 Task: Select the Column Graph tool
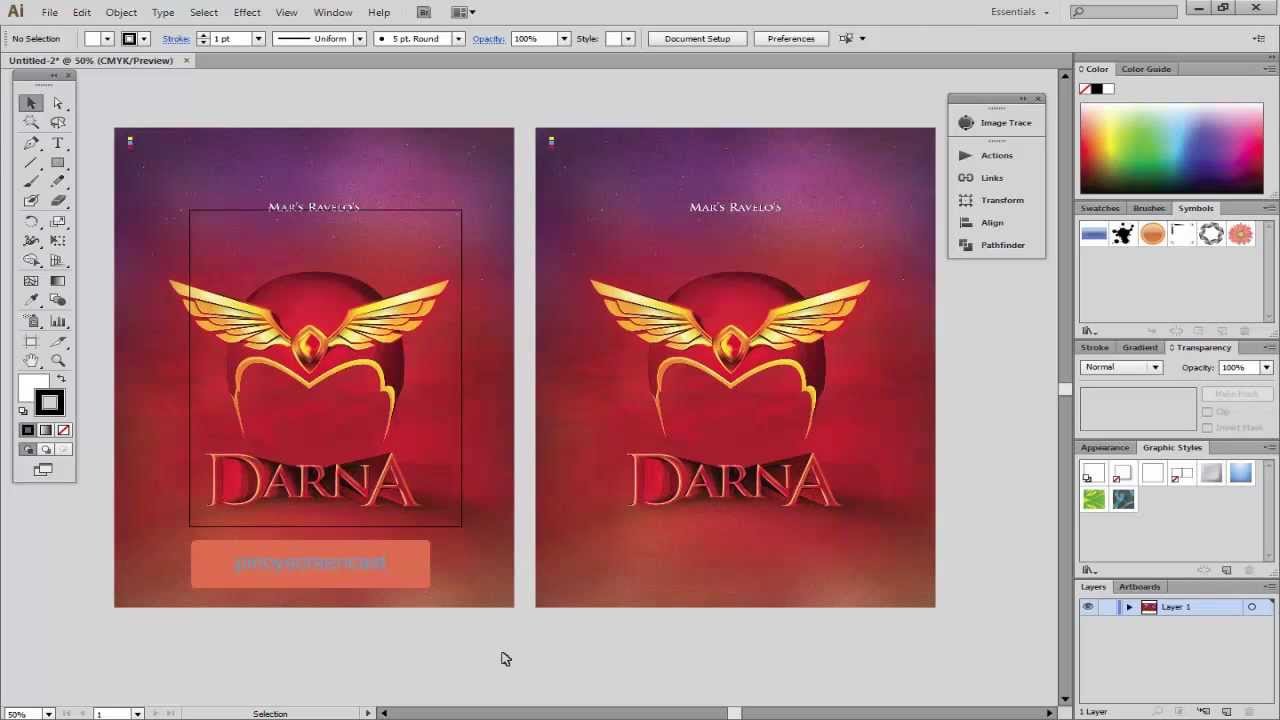(x=58, y=321)
